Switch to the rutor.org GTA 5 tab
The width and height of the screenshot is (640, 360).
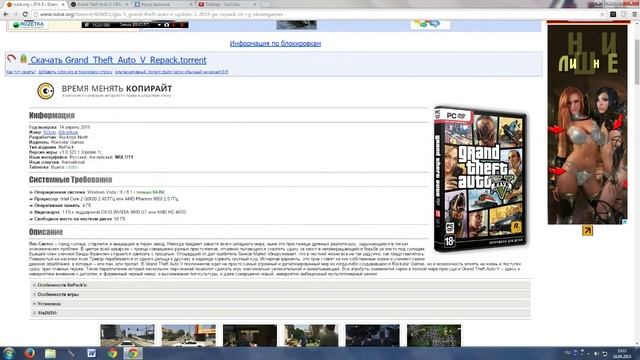[x=35, y=4]
